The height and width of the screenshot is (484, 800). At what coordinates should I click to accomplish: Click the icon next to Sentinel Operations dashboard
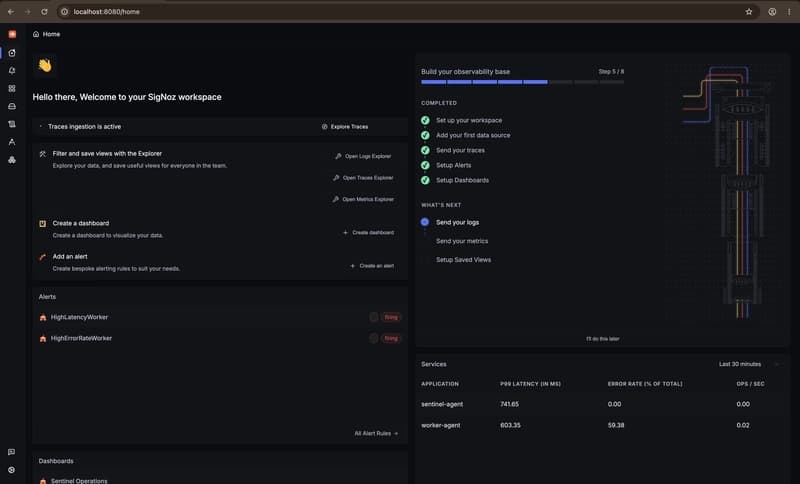pyautogui.click(x=43, y=480)
